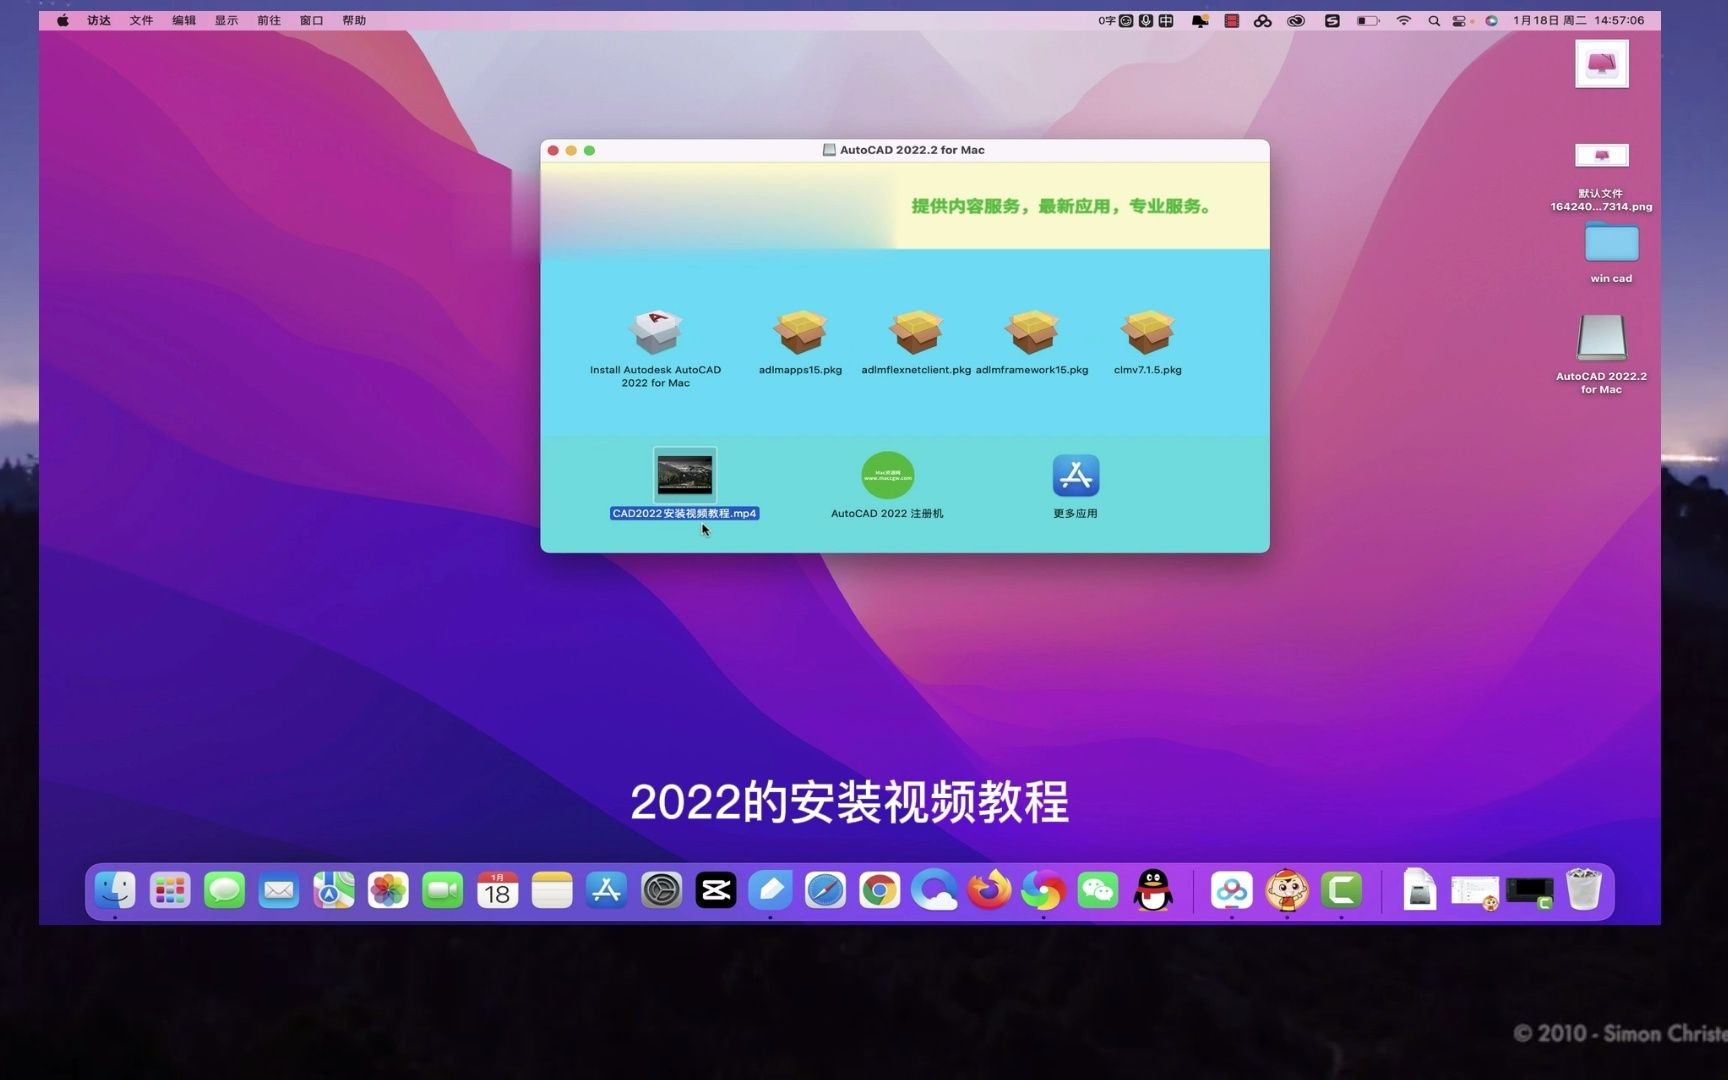Open the 访达 menu in the menu bar
The width and height of the screenshot is (1728, 1080).
point(99,20)
